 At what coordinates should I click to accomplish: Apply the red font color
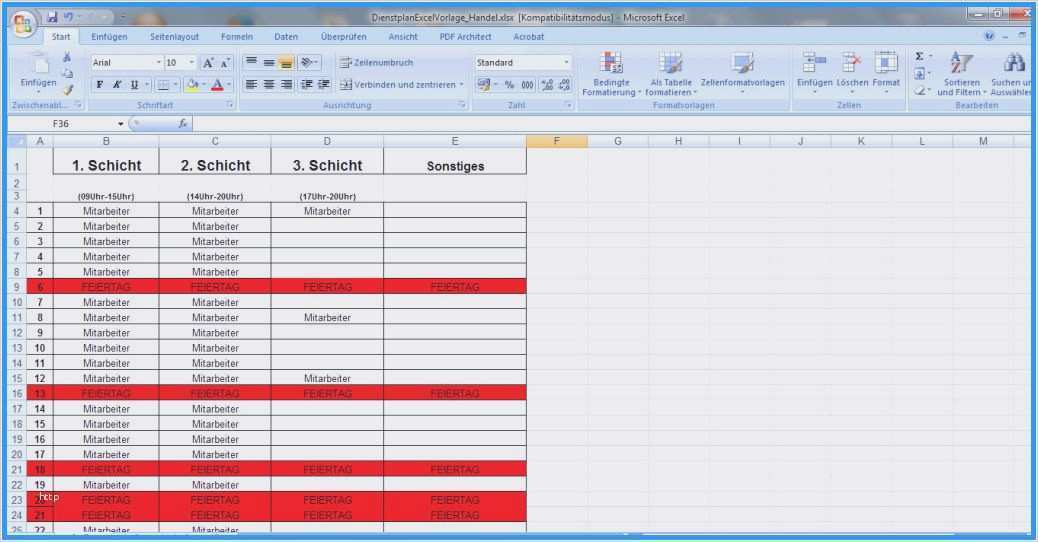tap(217, 85)
